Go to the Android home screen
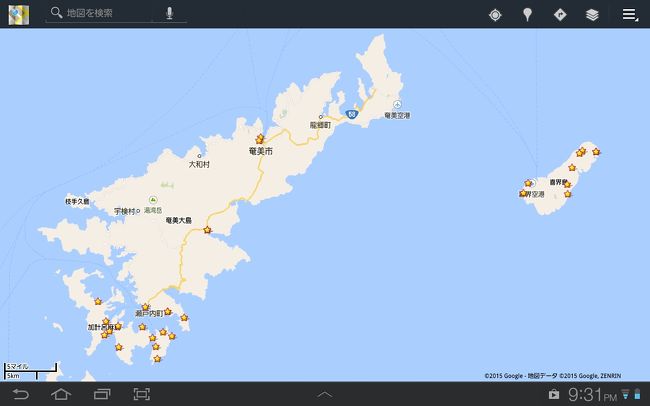650x406 pixels. coord(61,394)
